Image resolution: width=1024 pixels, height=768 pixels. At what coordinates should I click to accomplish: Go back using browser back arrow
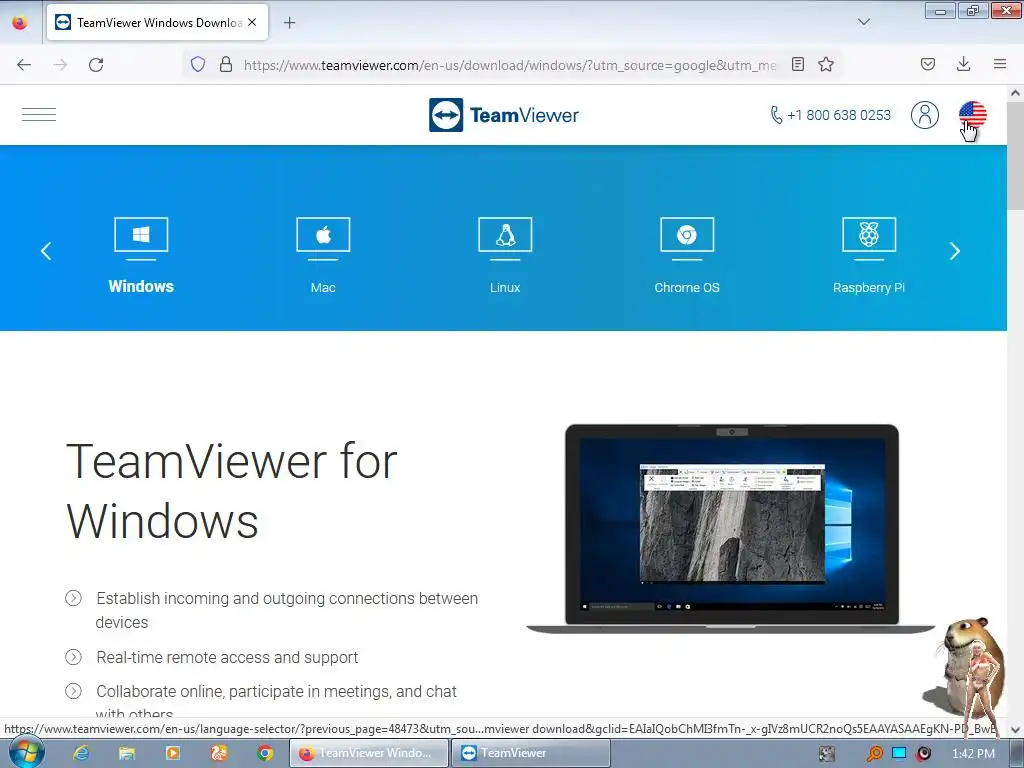tap(24, 65)
